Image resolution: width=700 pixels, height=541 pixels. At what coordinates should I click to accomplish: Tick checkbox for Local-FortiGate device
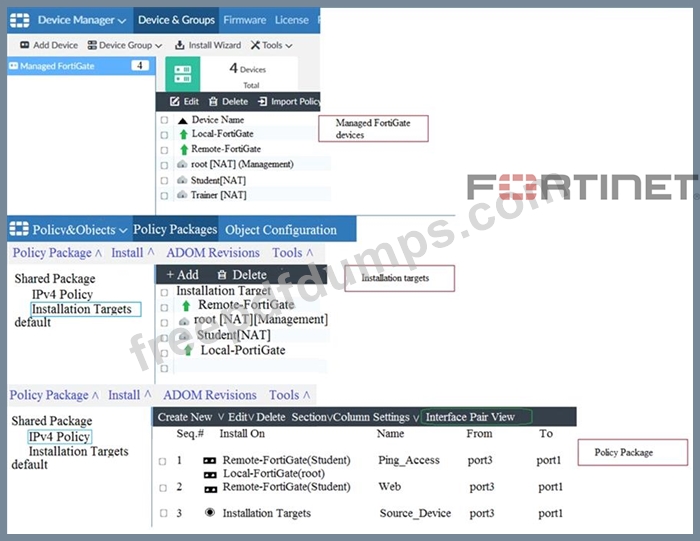coord(164,135)
